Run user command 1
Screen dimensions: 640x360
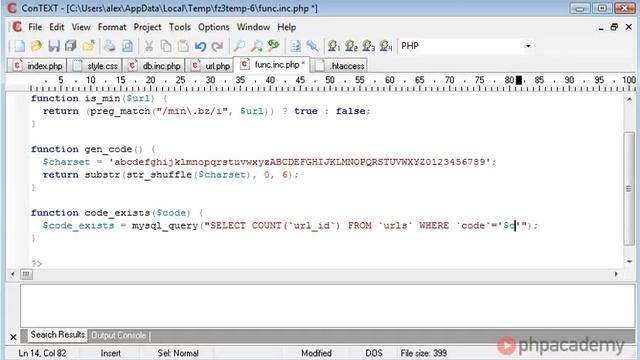point(334,46)
